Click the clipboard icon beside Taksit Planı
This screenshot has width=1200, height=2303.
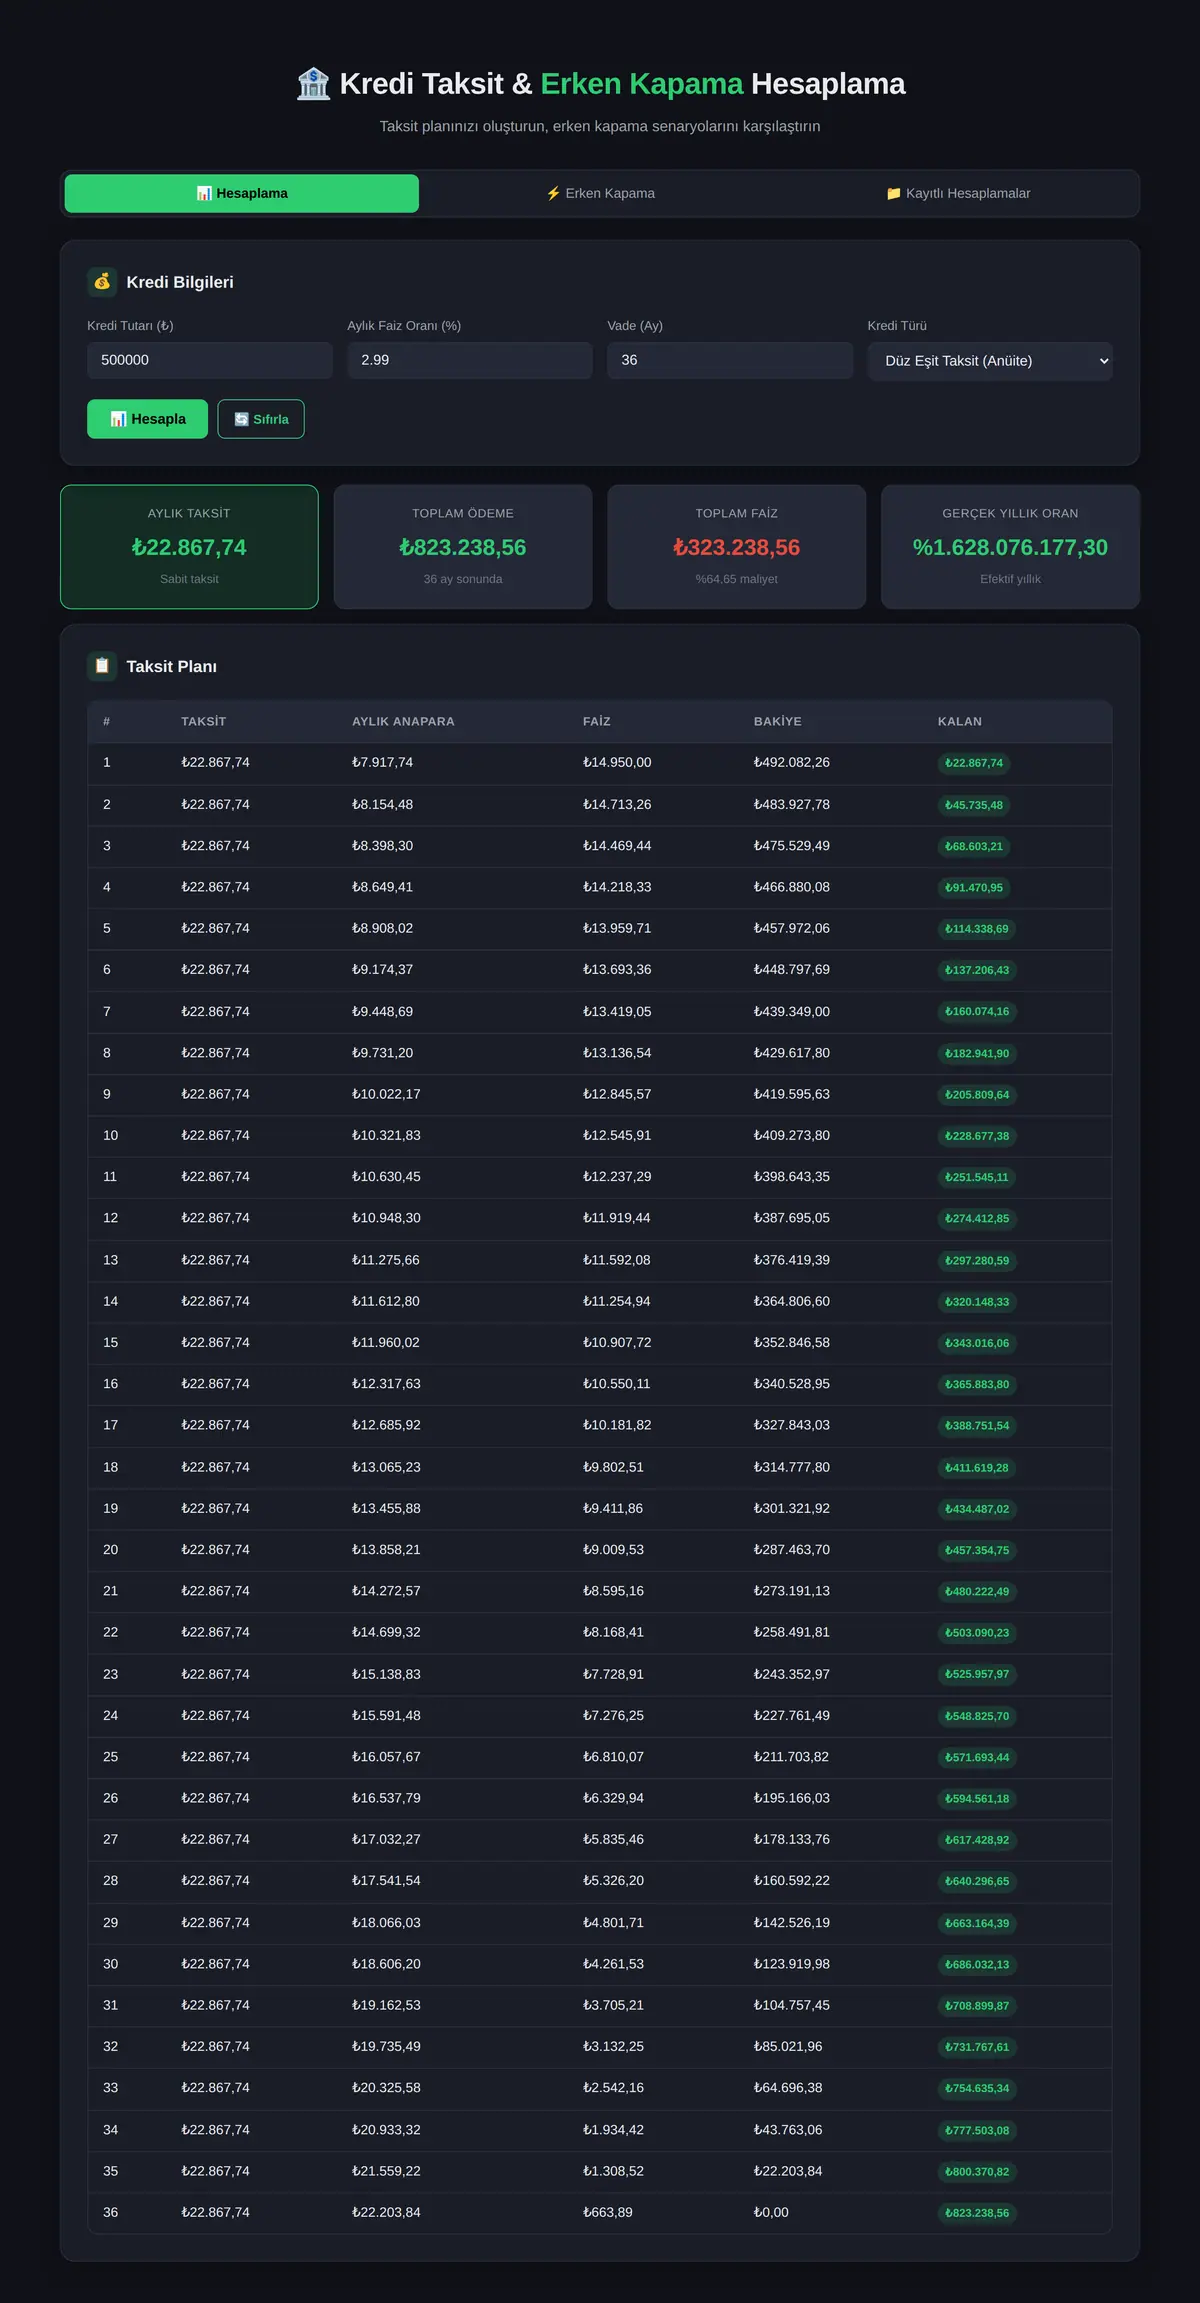[x=102, y=666]
